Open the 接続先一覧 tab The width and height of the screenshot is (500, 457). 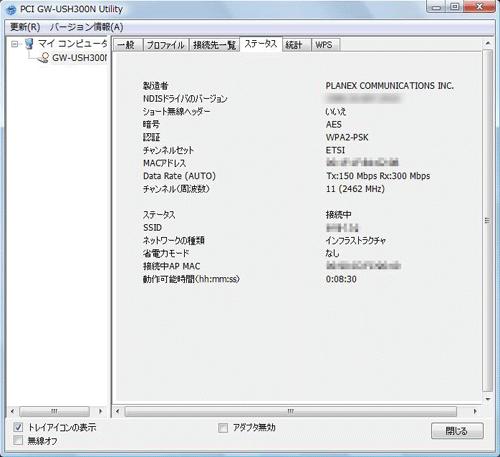click(215, 45)
